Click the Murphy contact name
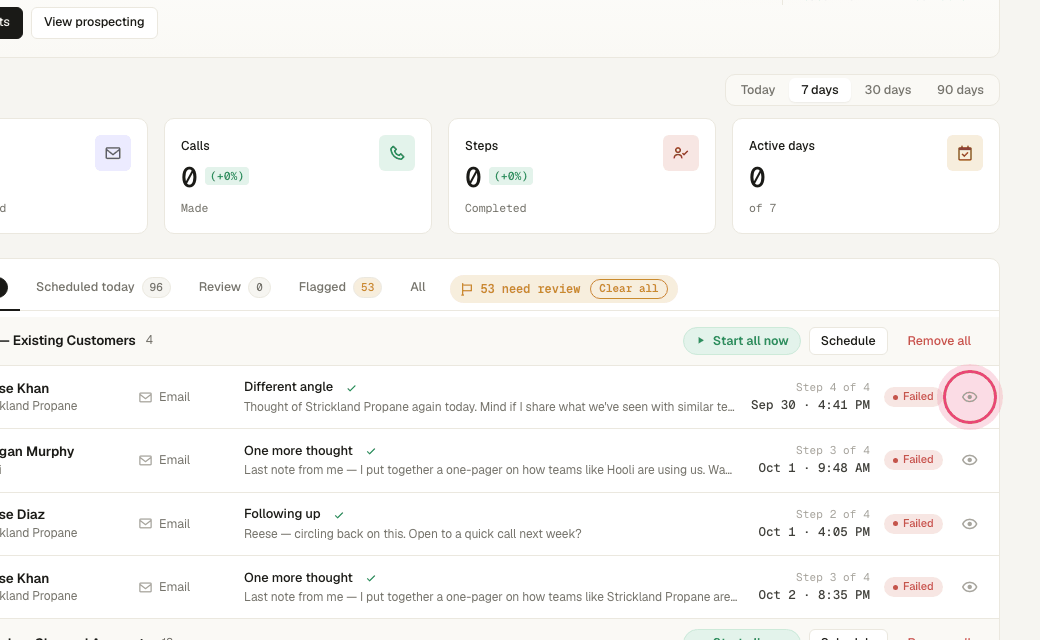 point(37,452)
